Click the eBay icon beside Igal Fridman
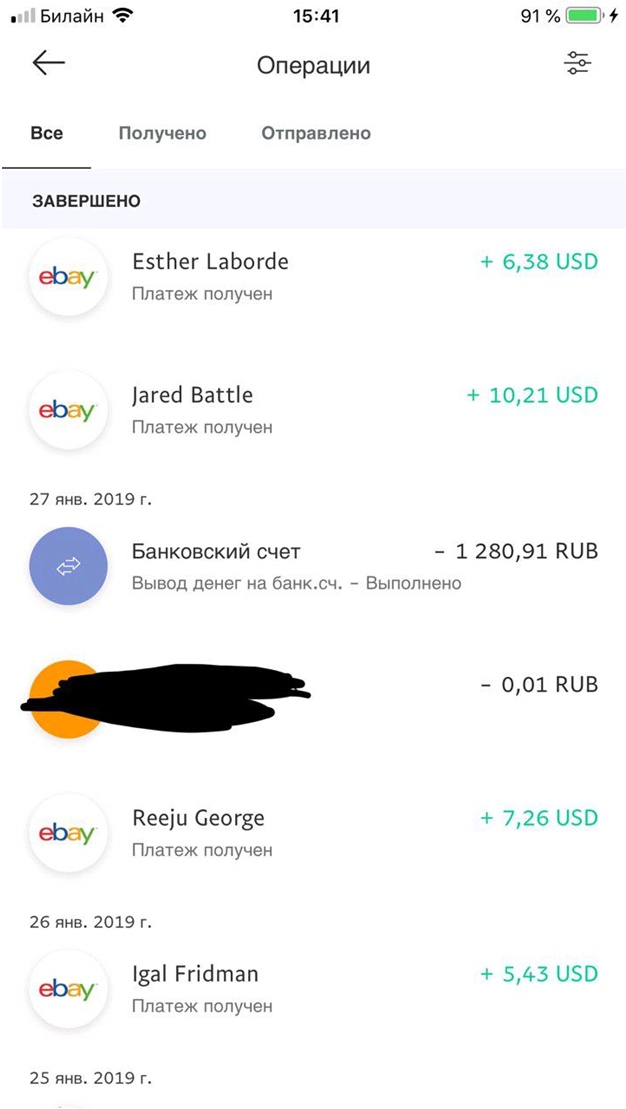Viewport: 626px width, 1109px height. (67, 989)
